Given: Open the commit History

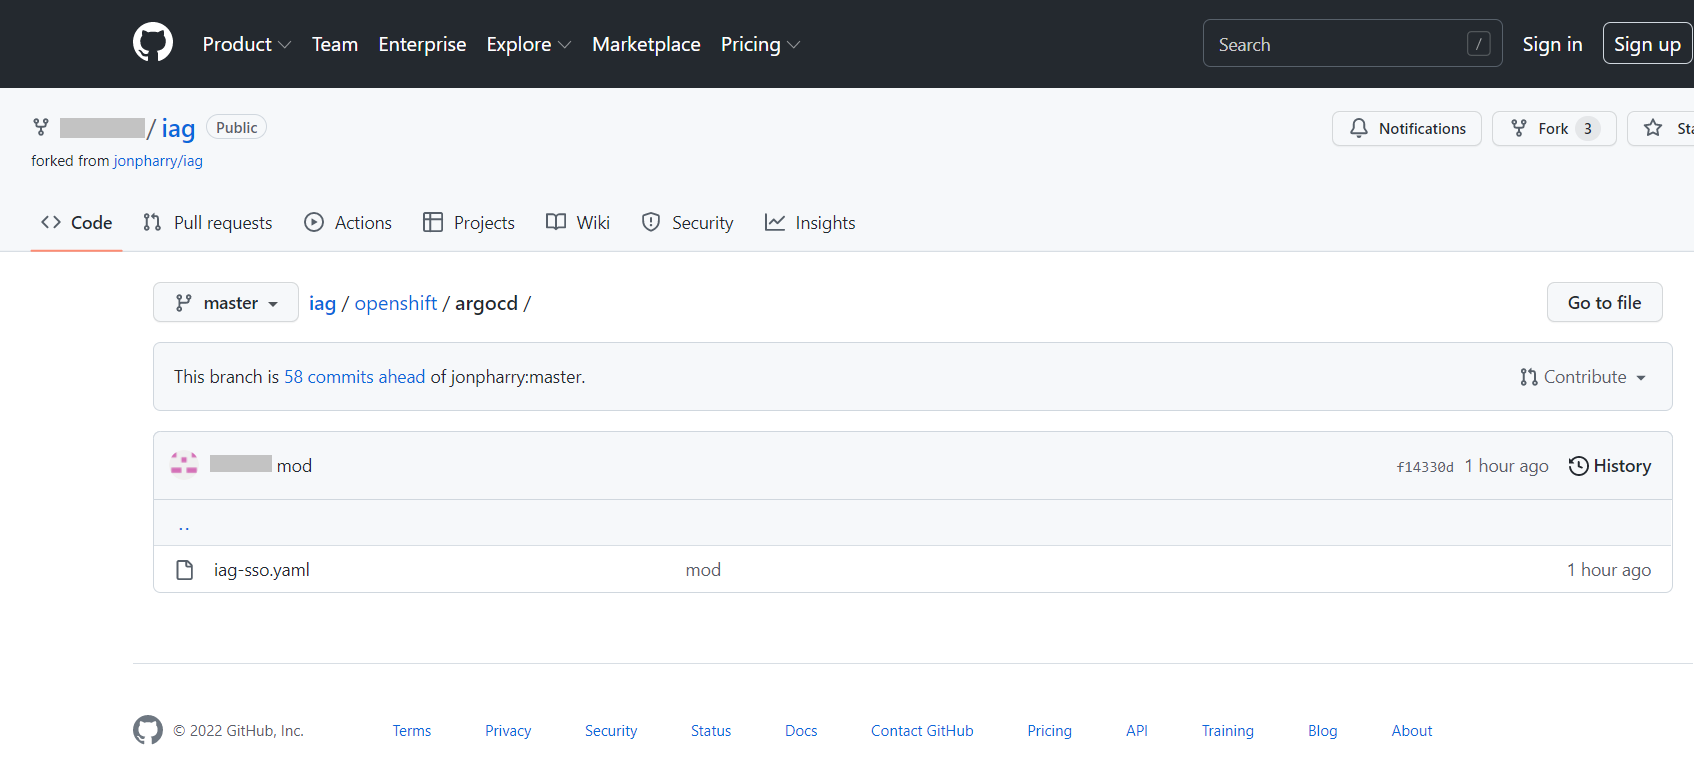Looking at the screenshot, I should click(x=1609, y=466).
